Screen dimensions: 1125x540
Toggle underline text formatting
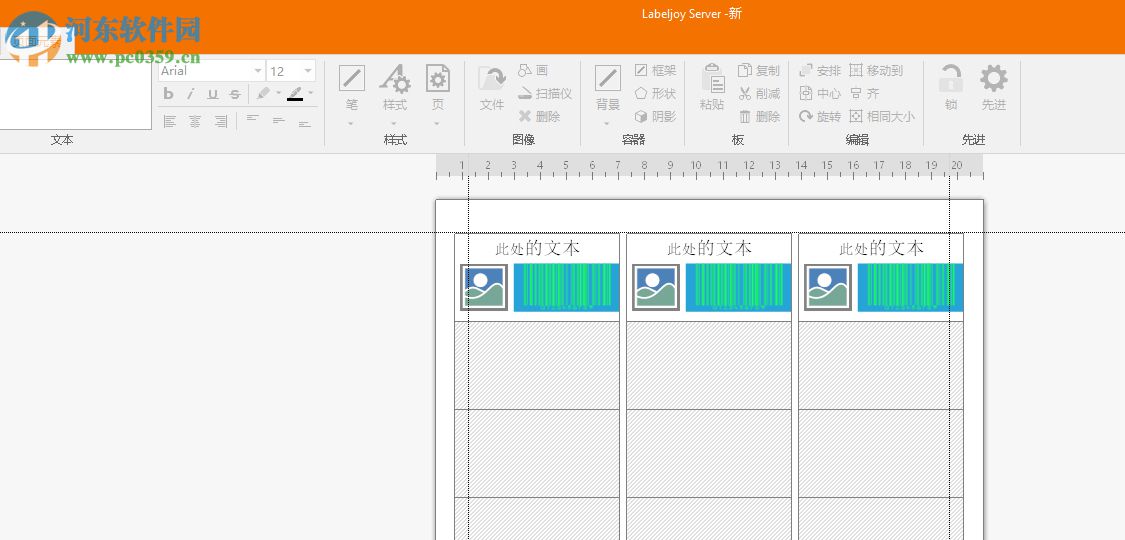[x=212, y=94]
